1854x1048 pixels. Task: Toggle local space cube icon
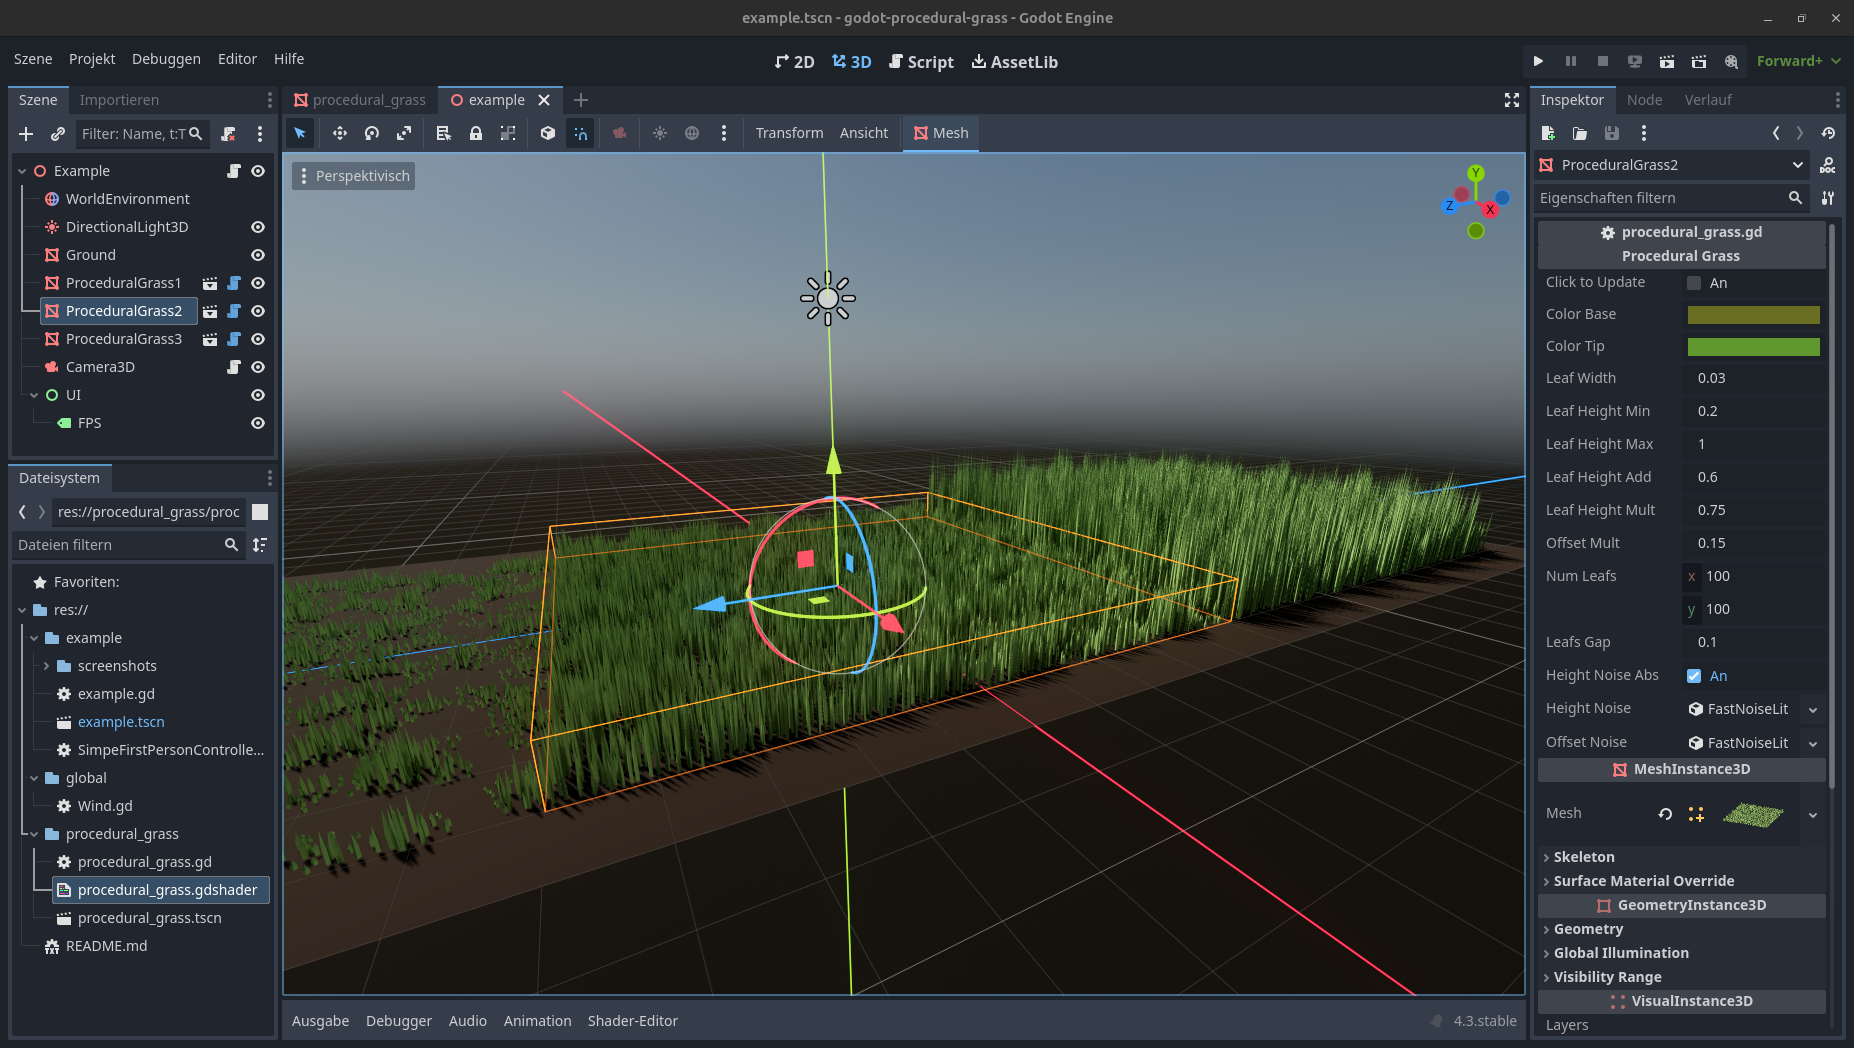click(548, 133)
